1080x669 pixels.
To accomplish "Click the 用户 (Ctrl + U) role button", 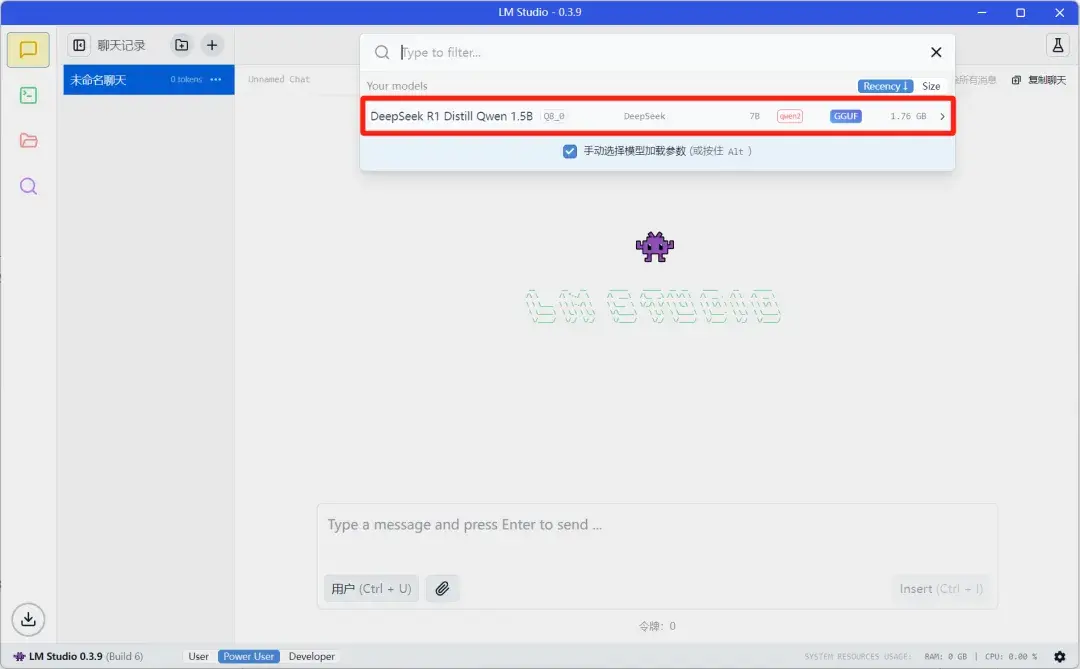I will (371, 588).
